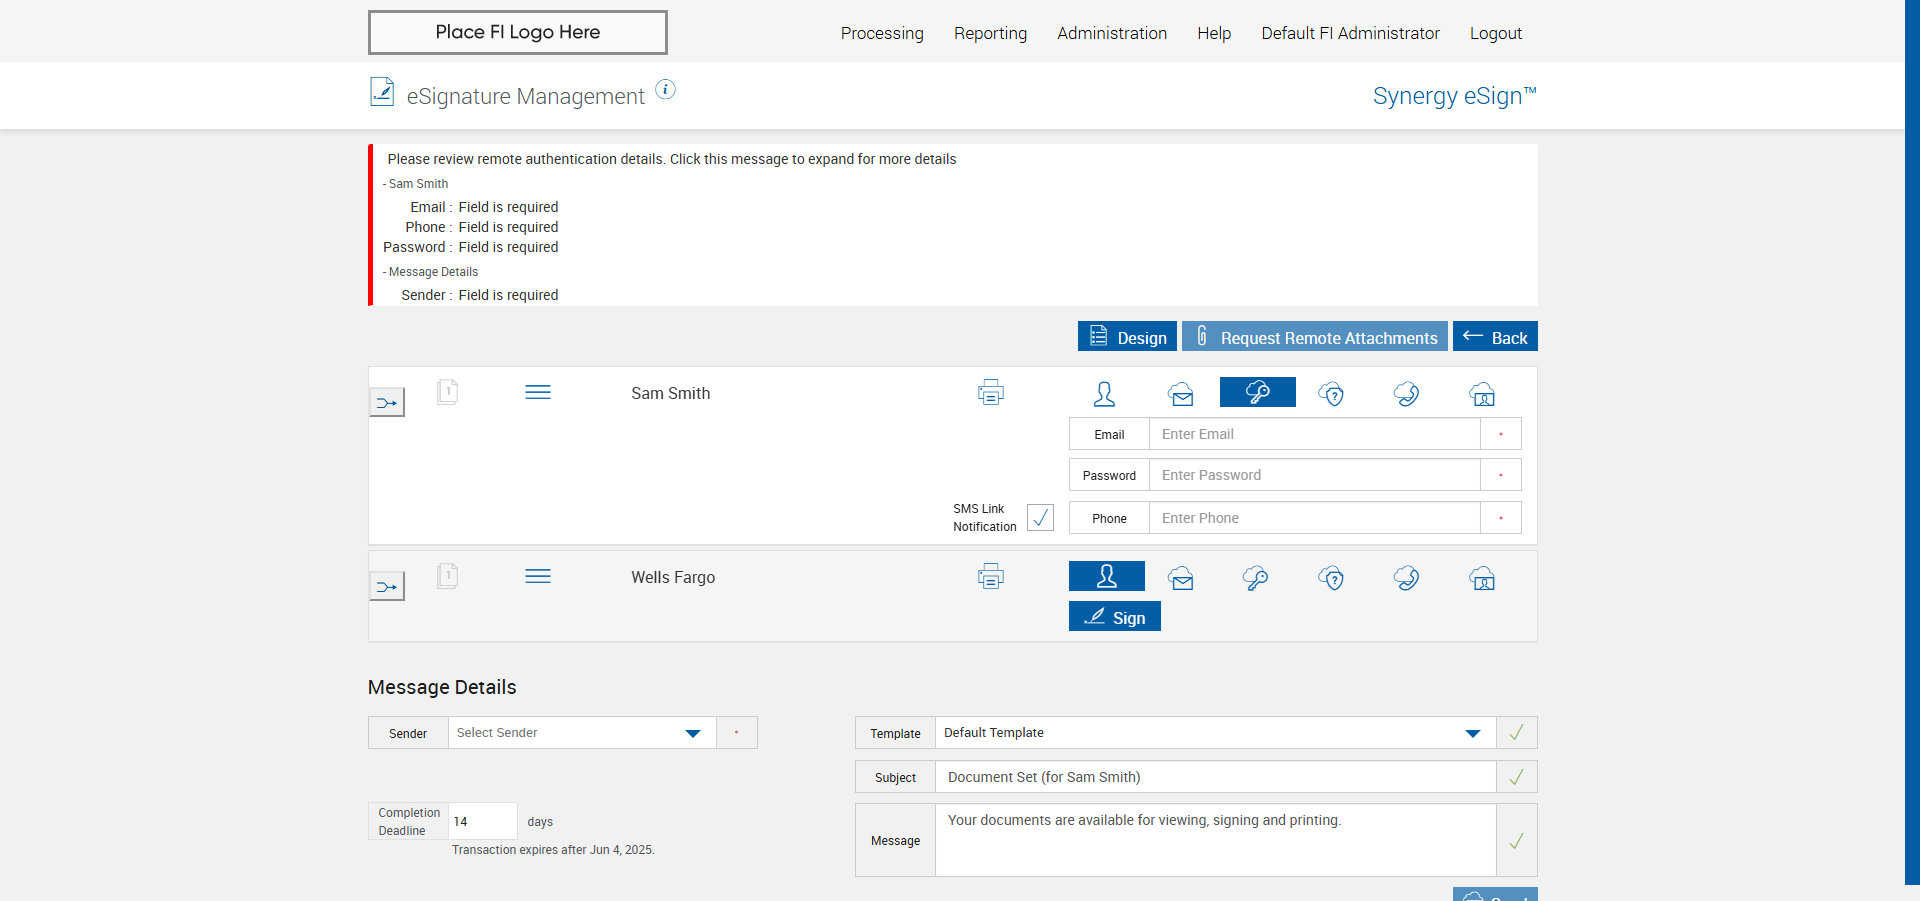The width and height of the screenshot is (1920, 901).
Task: Select email authentication icon for Sam Smith
Action: coord(1181,394)
